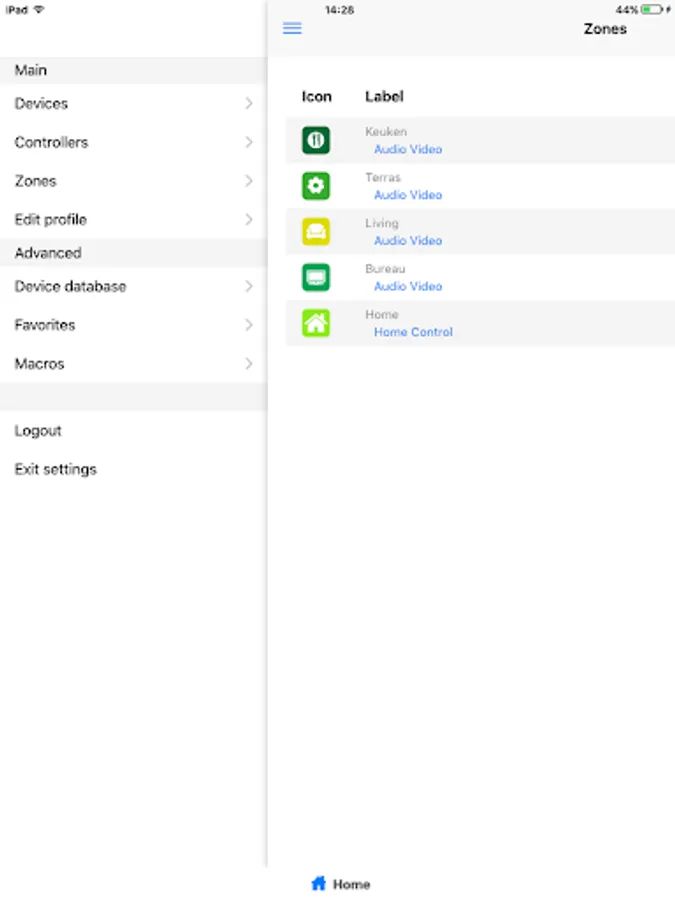Open Audio Video link under Bureau
This screenshot has height=900, width=675.
[408, 286]
